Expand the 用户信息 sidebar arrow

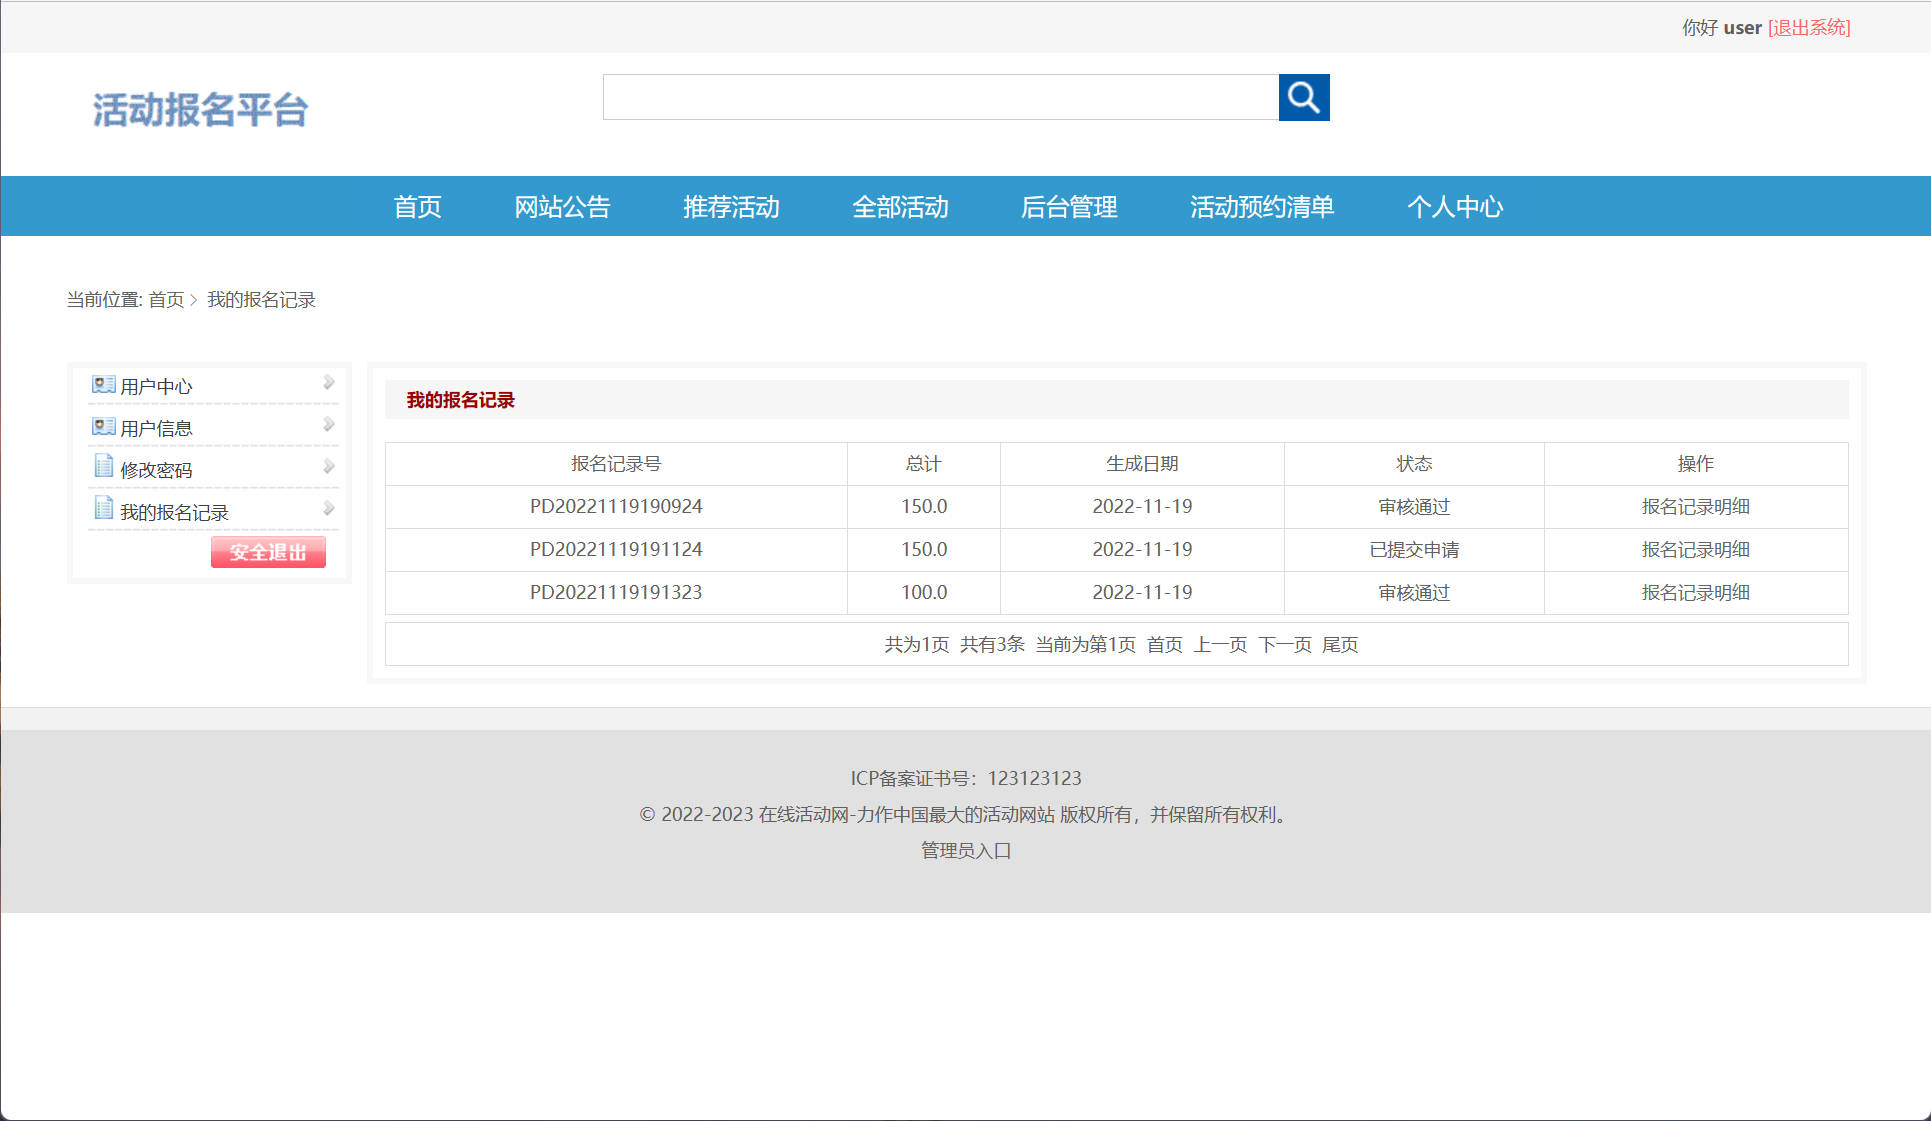(329, 423)
